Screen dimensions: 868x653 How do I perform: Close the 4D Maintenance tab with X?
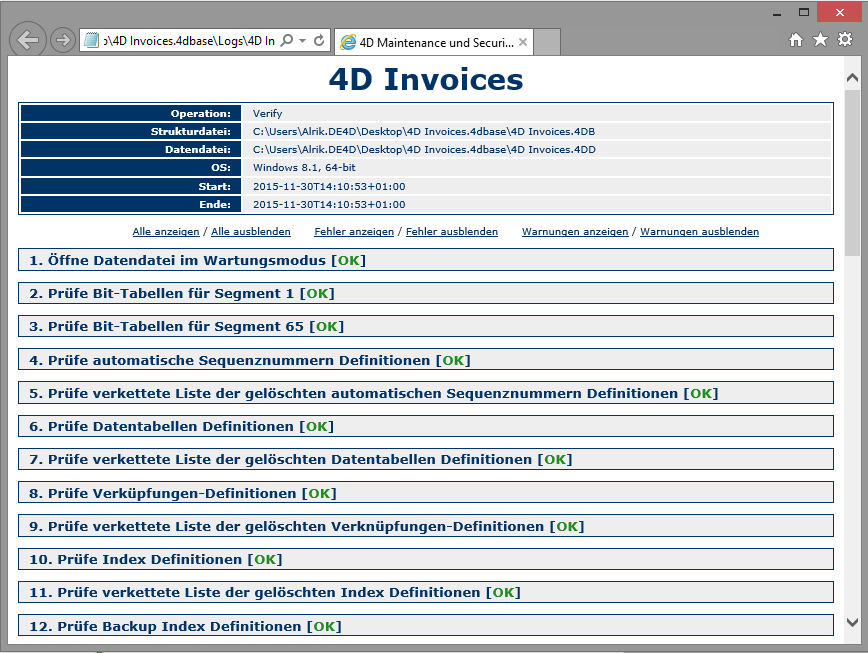pyautogui.click(x=523, y=42)
